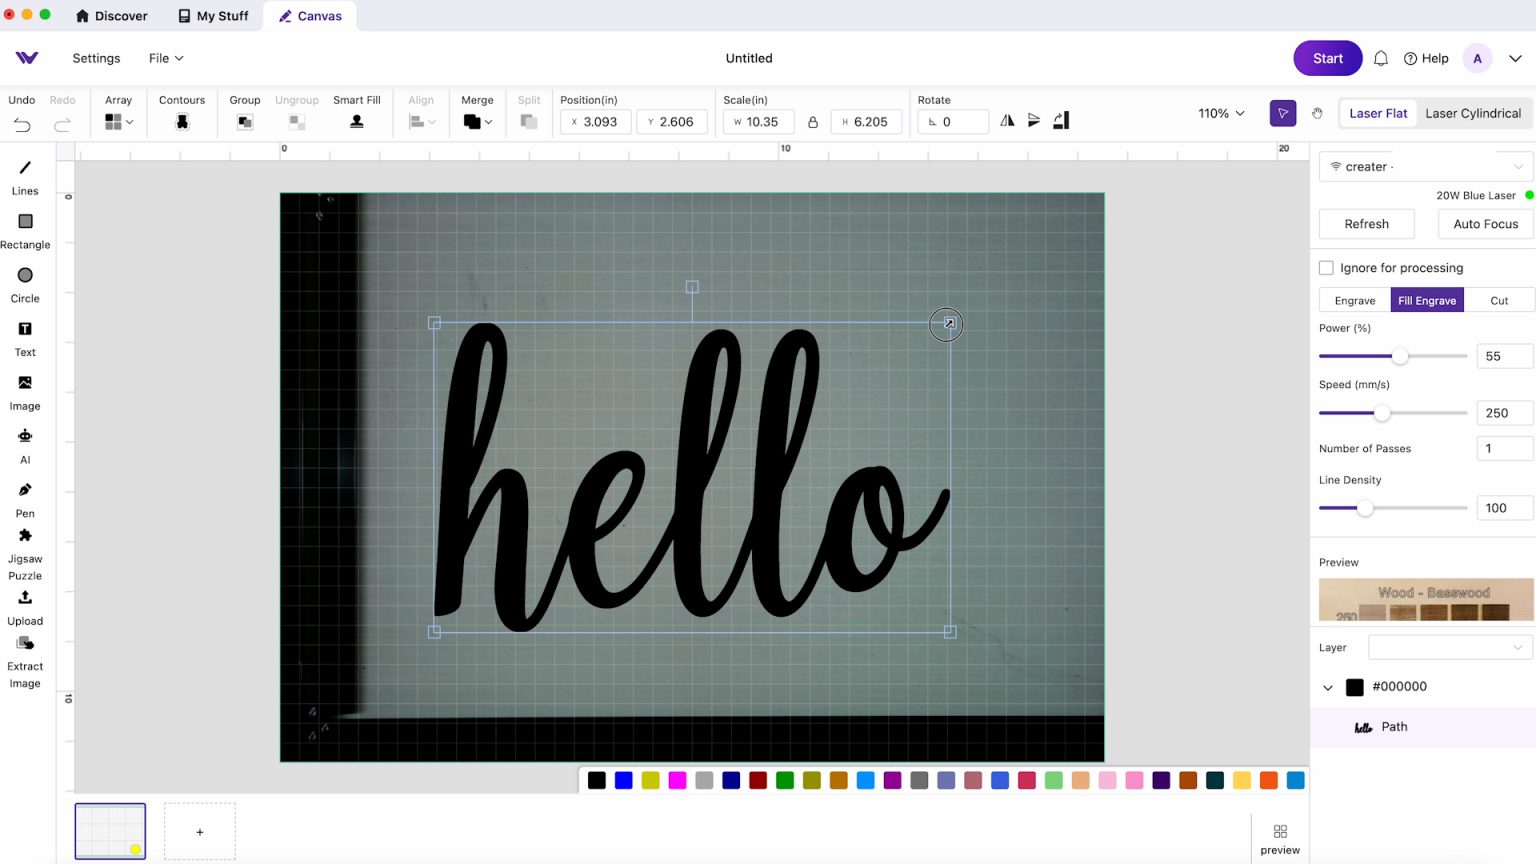
Task: Switch to the hand pan tool
Action: click(1317, 114)
